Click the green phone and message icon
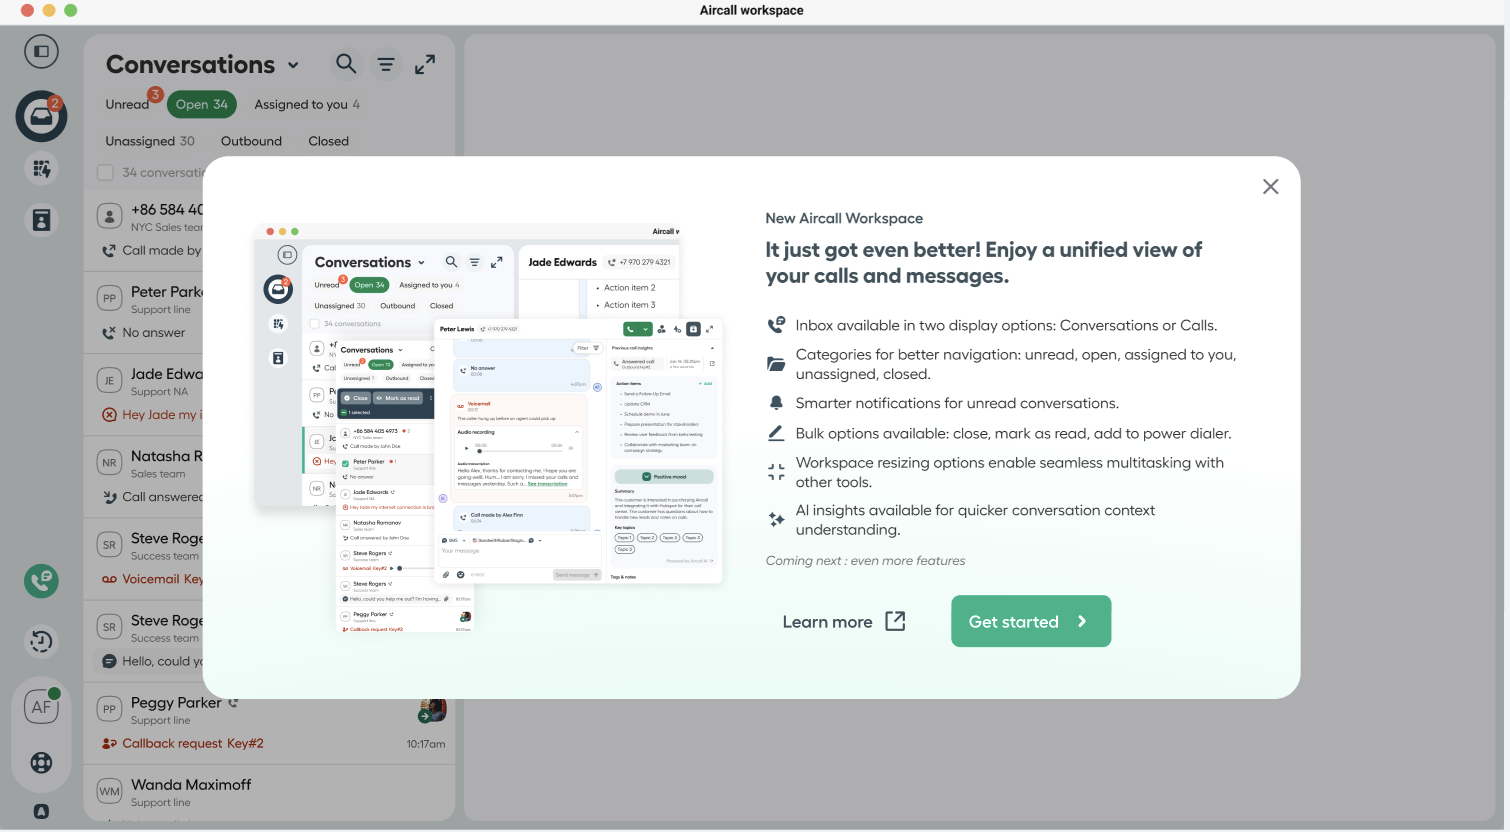The width and height of the screenshot is (1510, 832). [41, 581]
